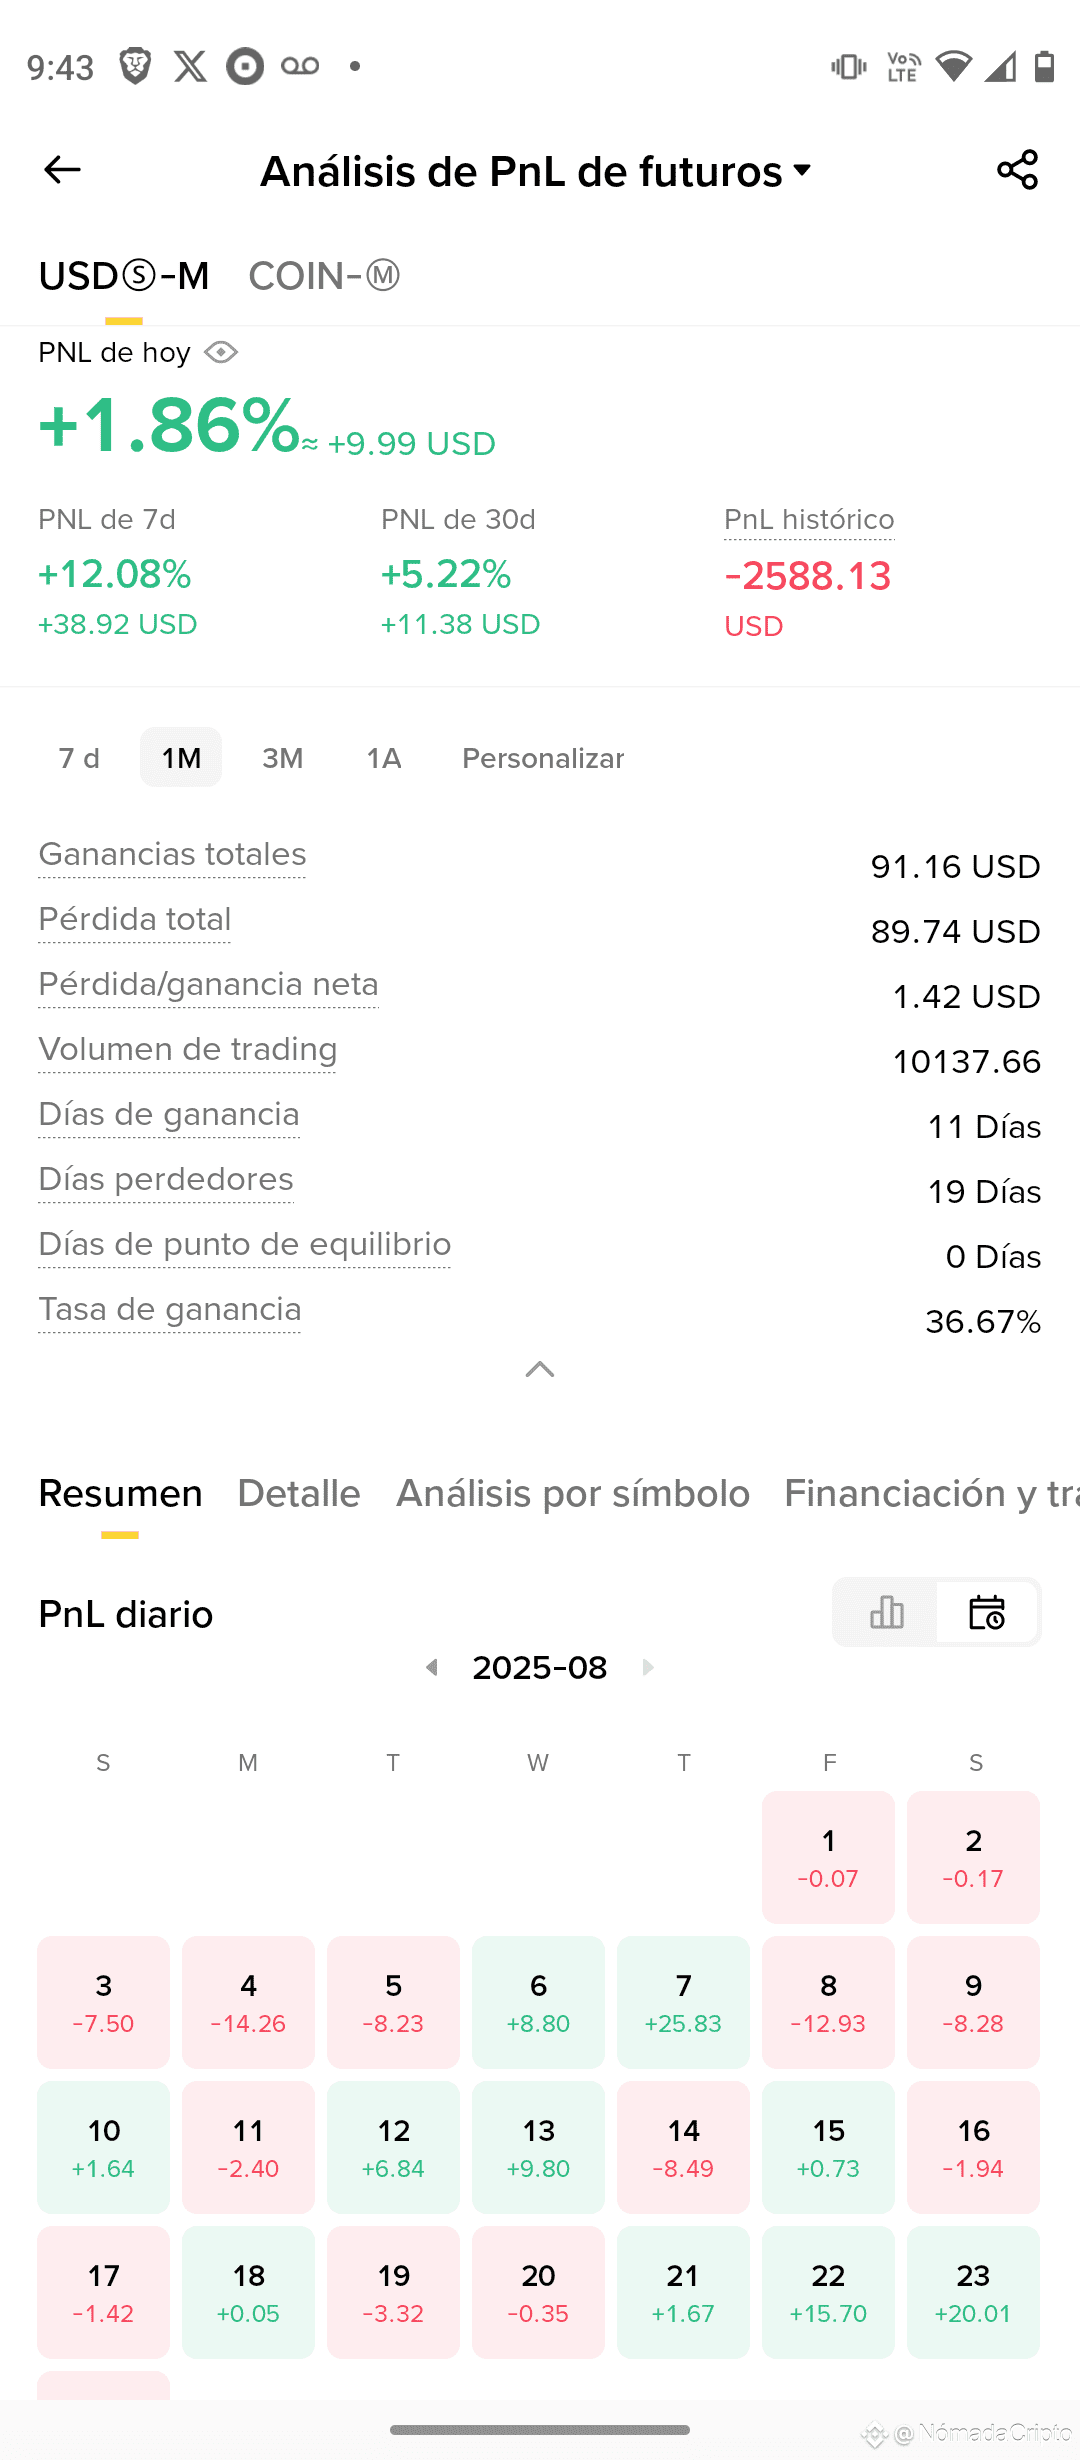Collapse the statistics with the up chevron
1080x2460 pixels.
coord(540,1369)
